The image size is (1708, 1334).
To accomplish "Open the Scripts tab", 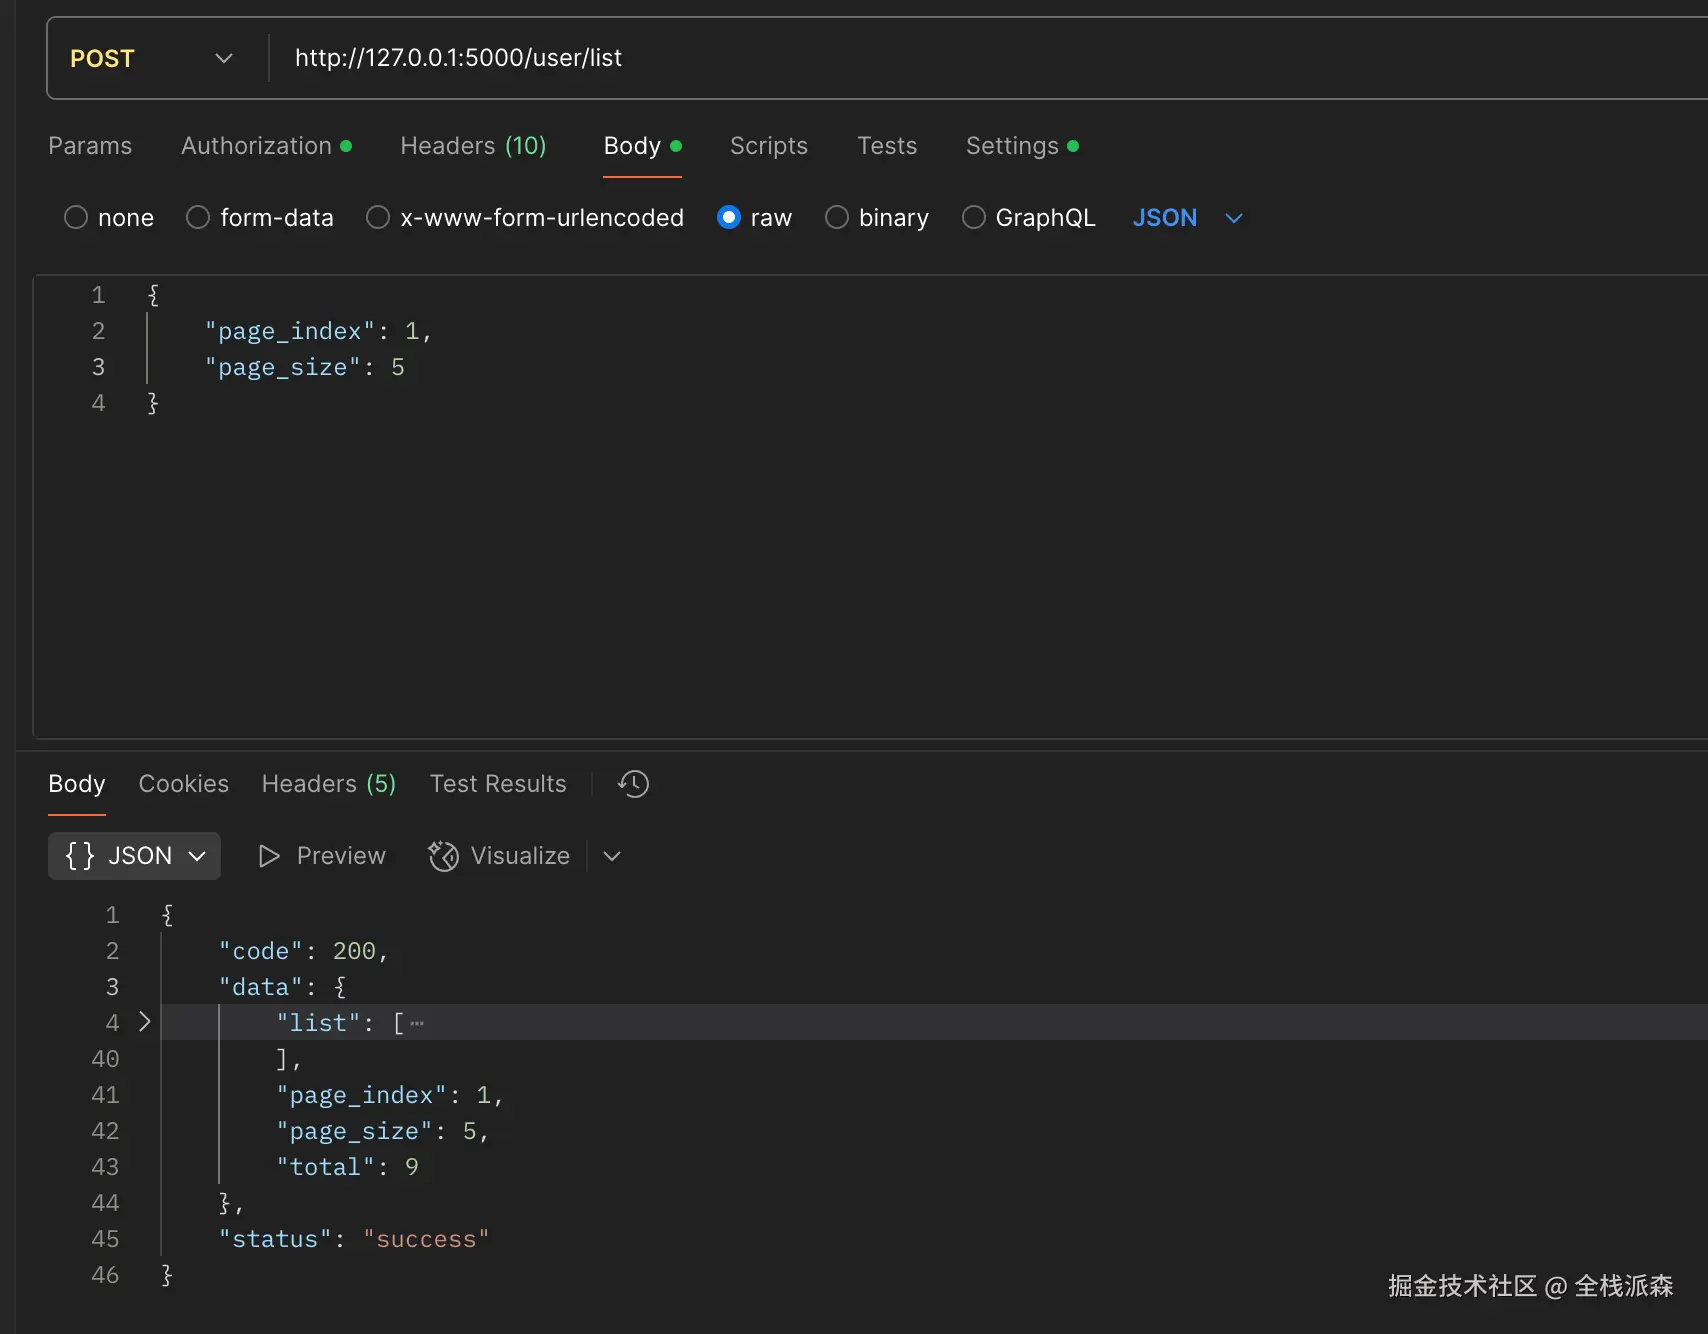I will [x=768, y=146].
